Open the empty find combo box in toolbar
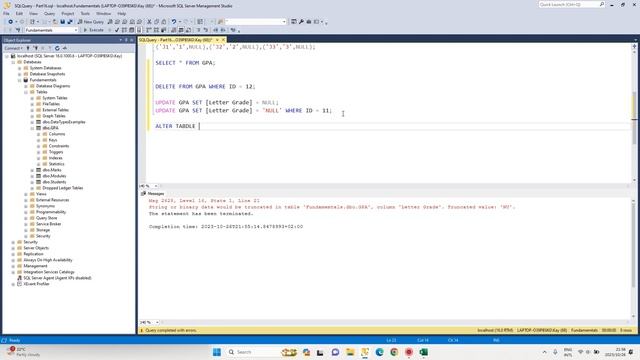The image size is (640, 360). pyautogui.click(x=256, y=22)
